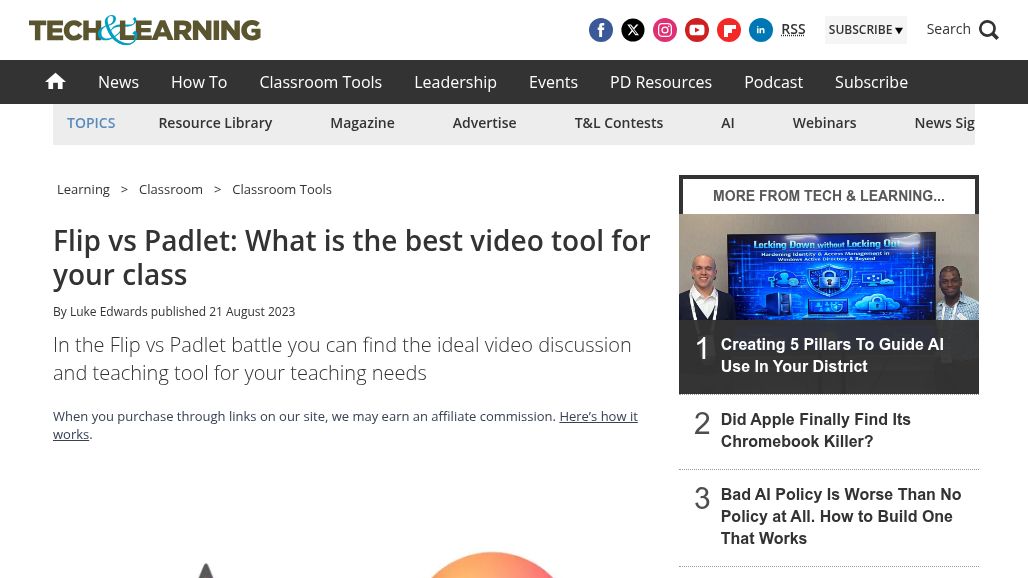Open the Flipboard social icon
The height and width of the screenshot is (578, 1028).
[x=729, y=30]
